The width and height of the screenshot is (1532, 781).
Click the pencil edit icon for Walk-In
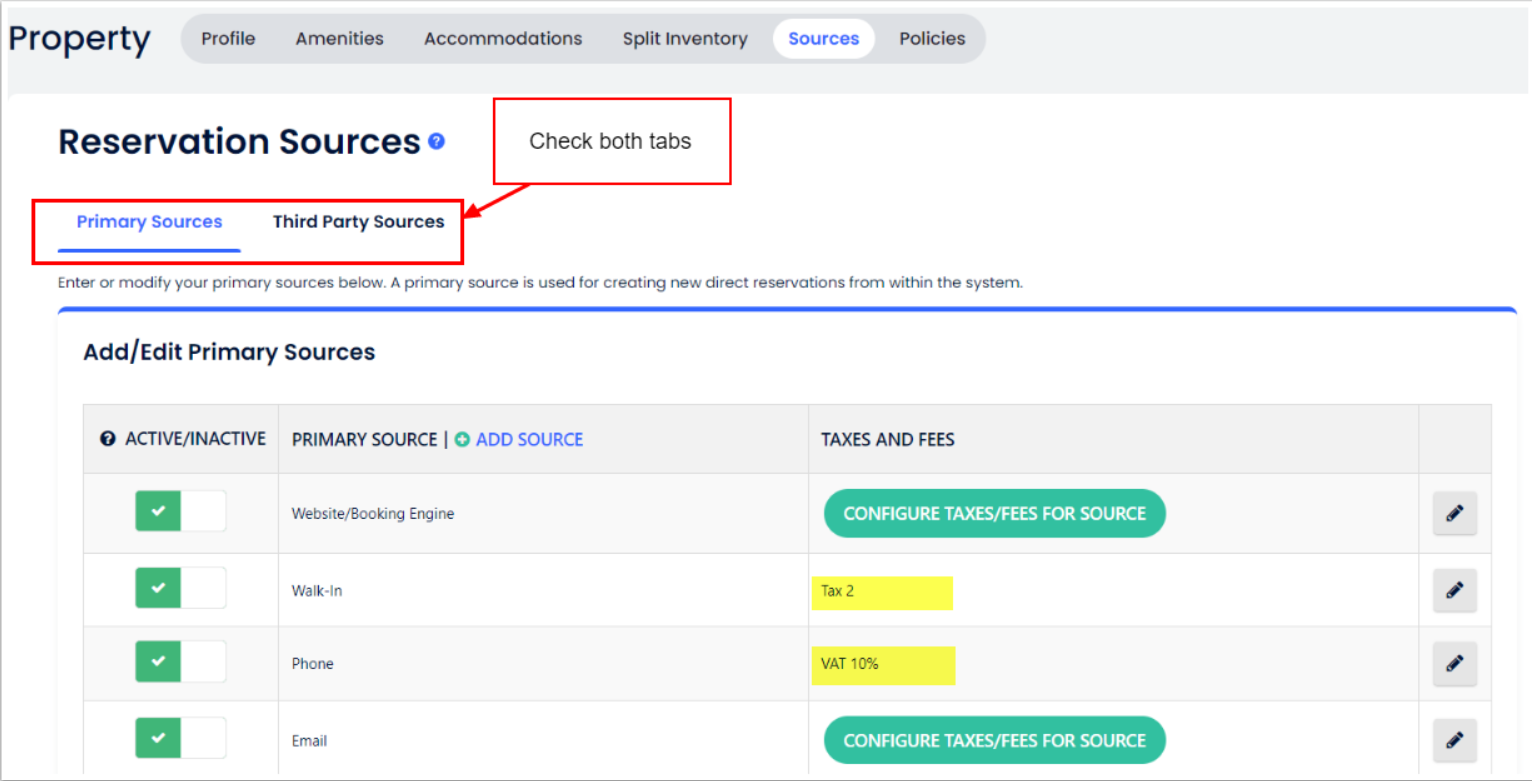pos(1454,591)
